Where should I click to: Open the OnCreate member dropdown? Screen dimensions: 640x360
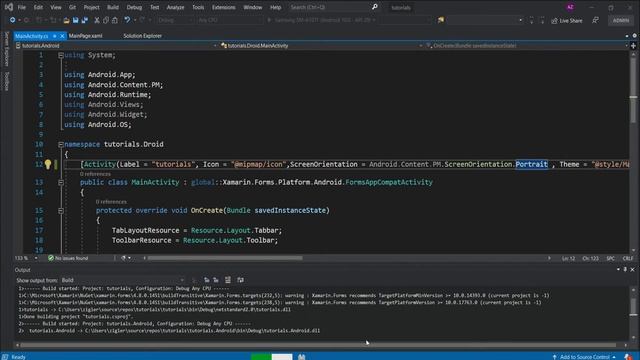pos(527,46)
